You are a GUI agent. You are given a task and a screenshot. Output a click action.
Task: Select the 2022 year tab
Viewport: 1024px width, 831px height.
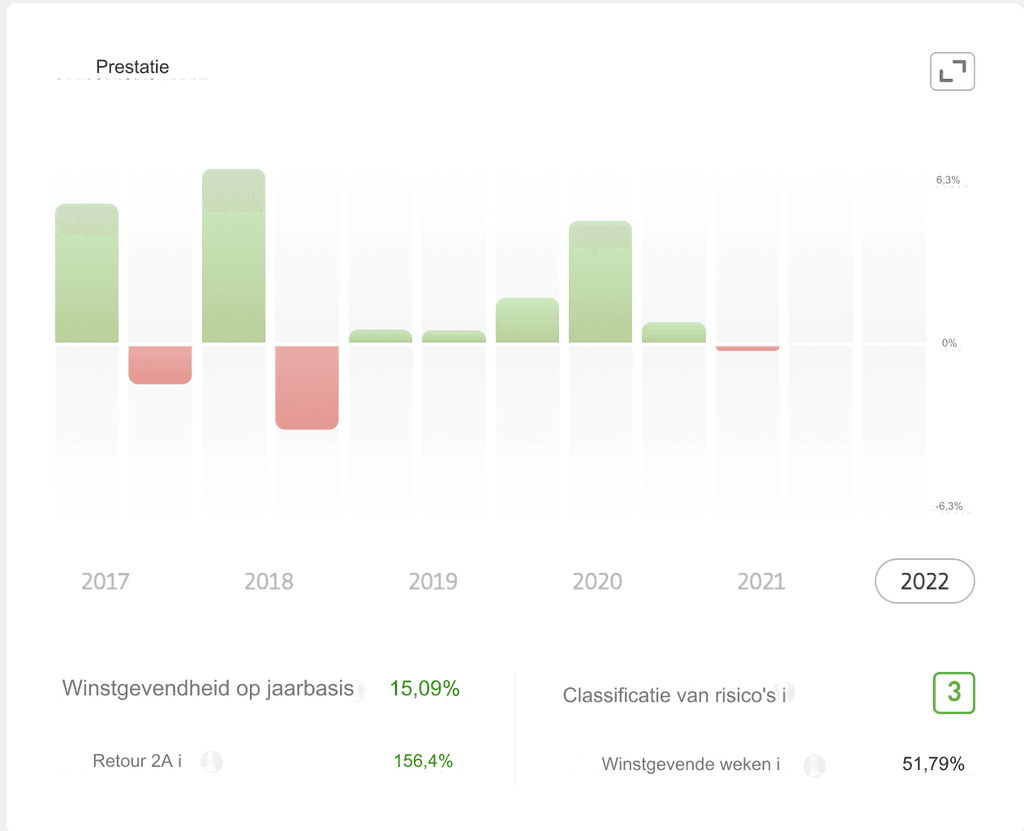[x=925, y=581]
